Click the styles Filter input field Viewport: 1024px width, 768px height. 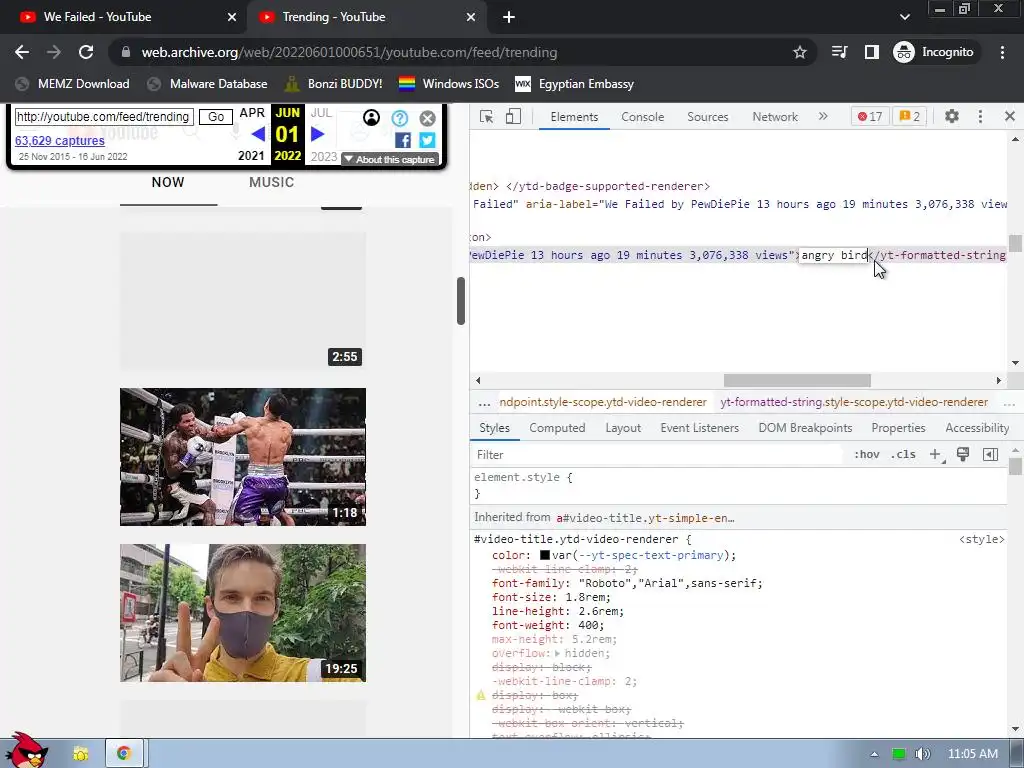[x=657, y=455]
